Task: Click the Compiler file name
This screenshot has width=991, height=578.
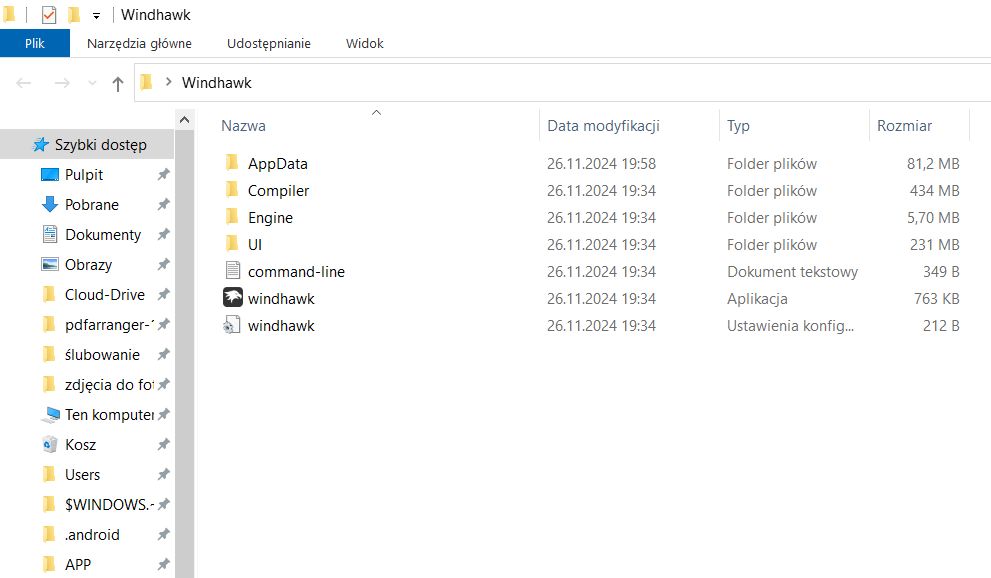Action: [278, 191]
